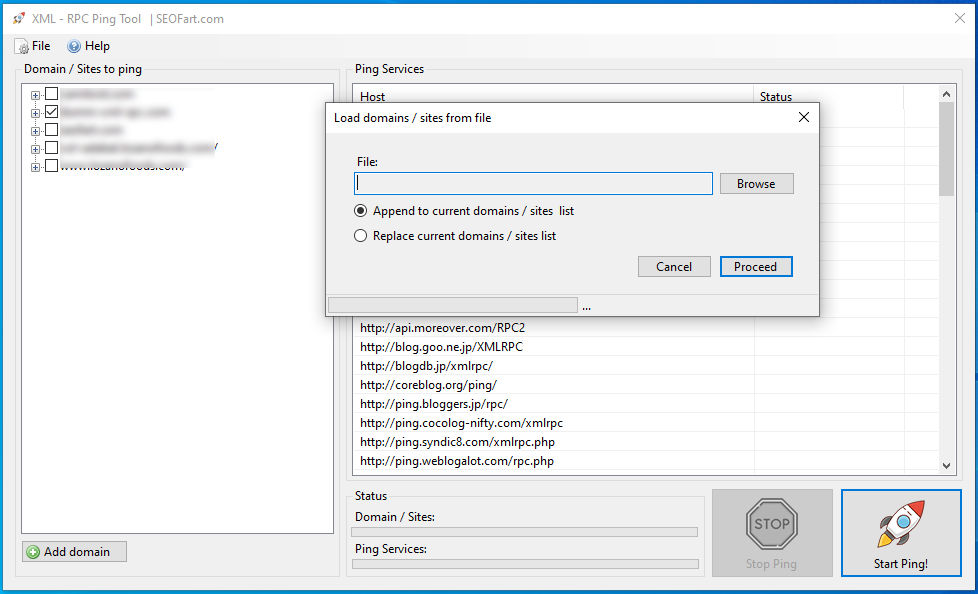Screen dimensions: 978x594
Task: Click Proceed in the dialog
Action: click(755, 267)
